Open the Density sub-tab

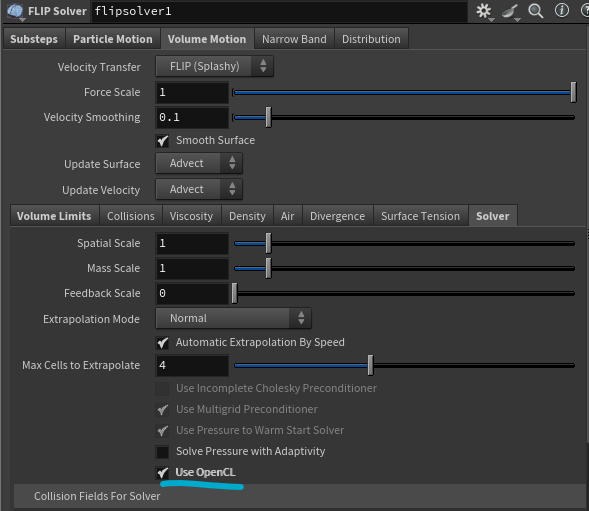pyautogui.click(x=247, y=216)
